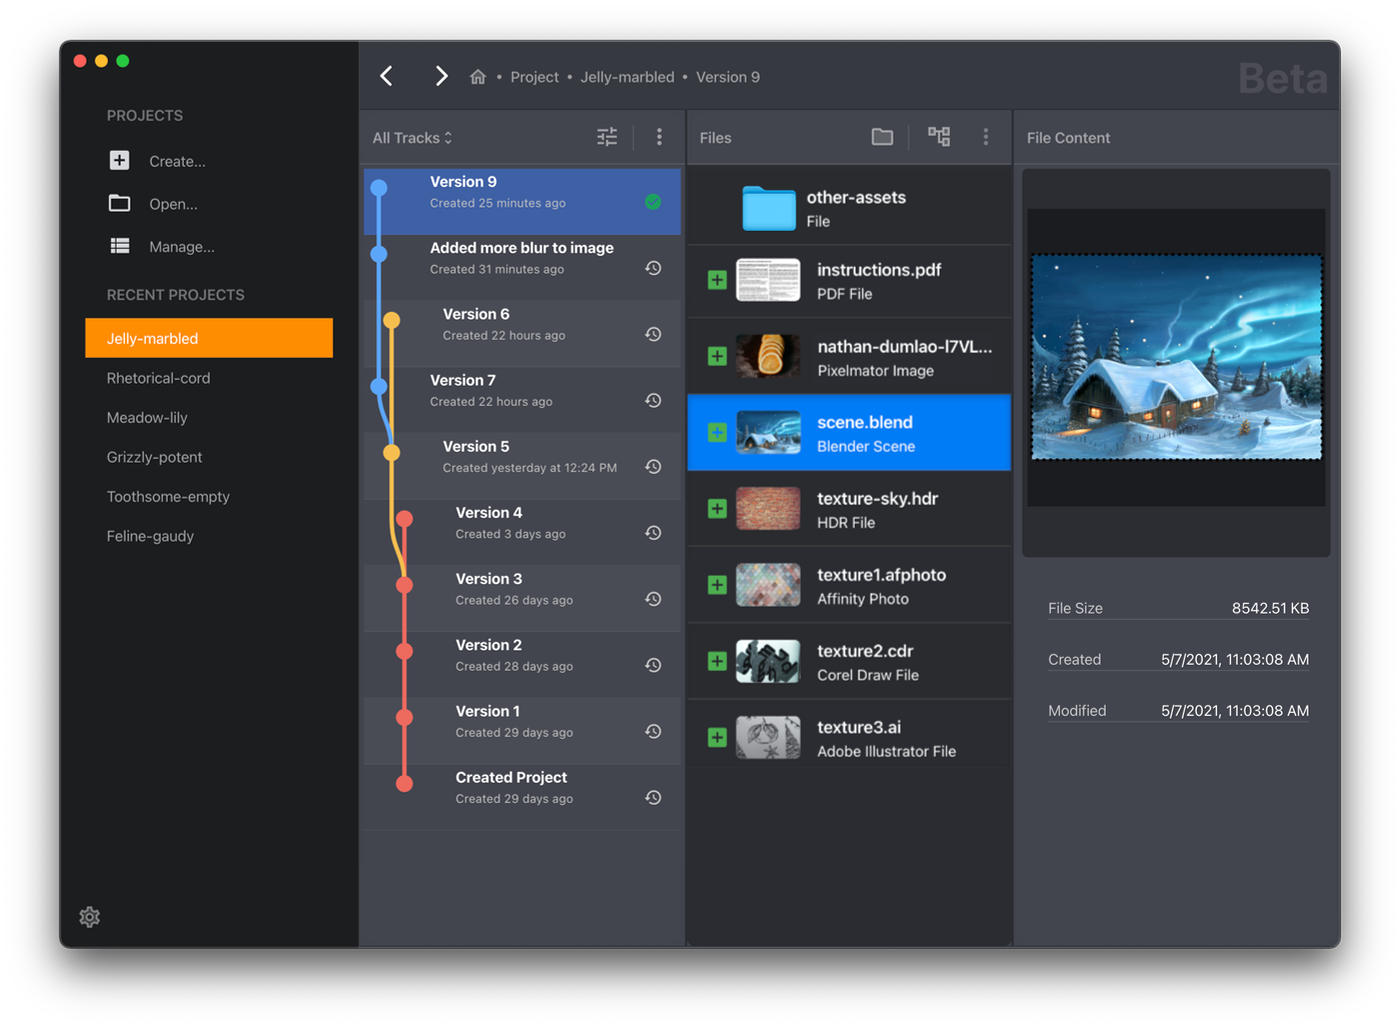
Task: Navigate back with left arrow
Action: click(387, 76)
